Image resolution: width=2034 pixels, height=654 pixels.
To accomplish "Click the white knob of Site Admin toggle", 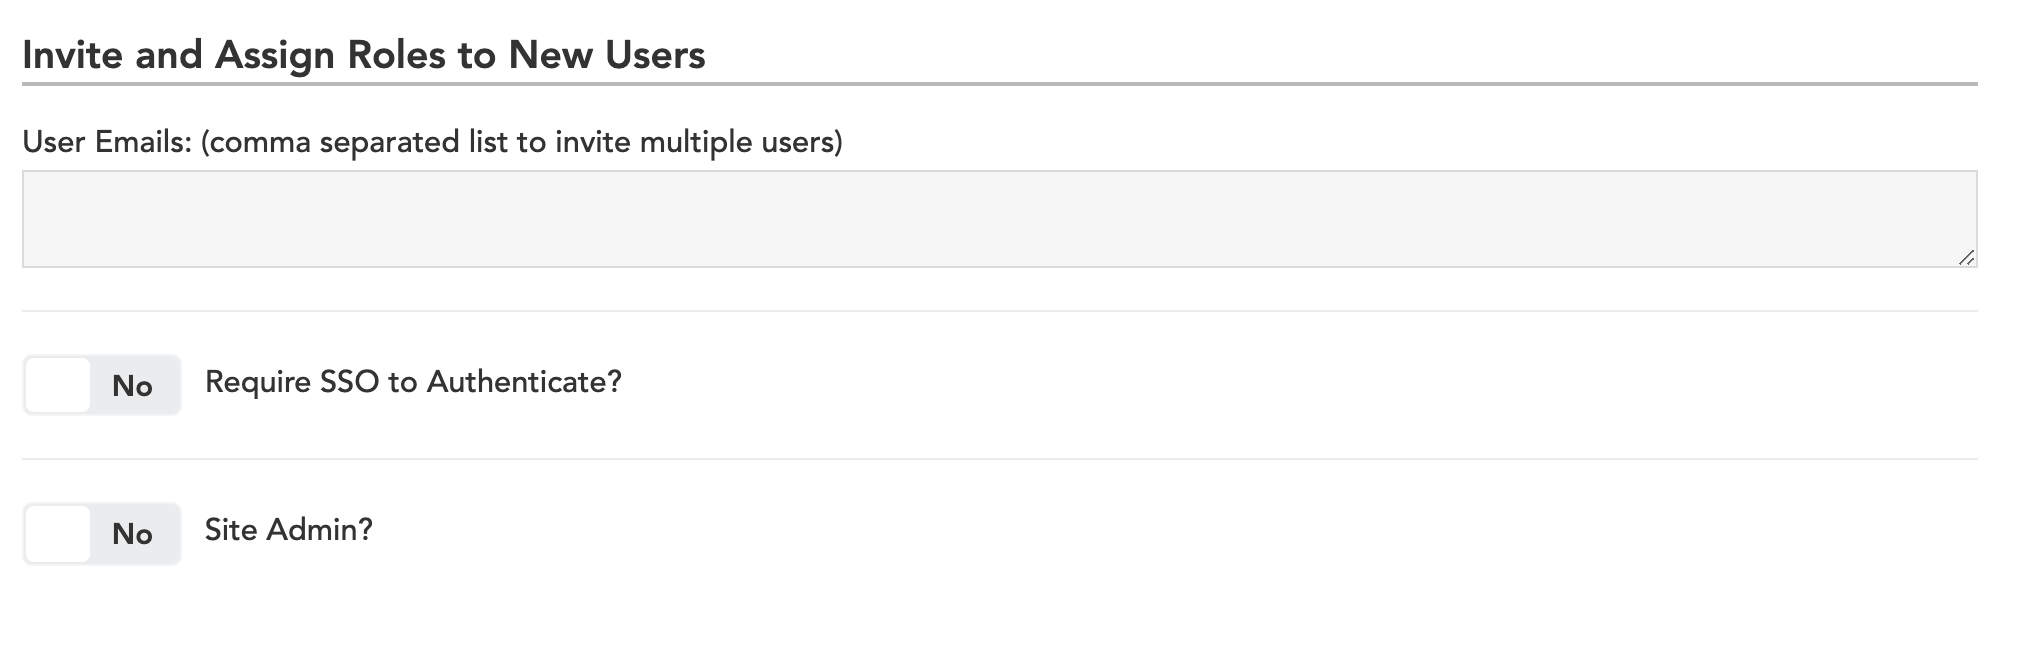I will 58,533.
